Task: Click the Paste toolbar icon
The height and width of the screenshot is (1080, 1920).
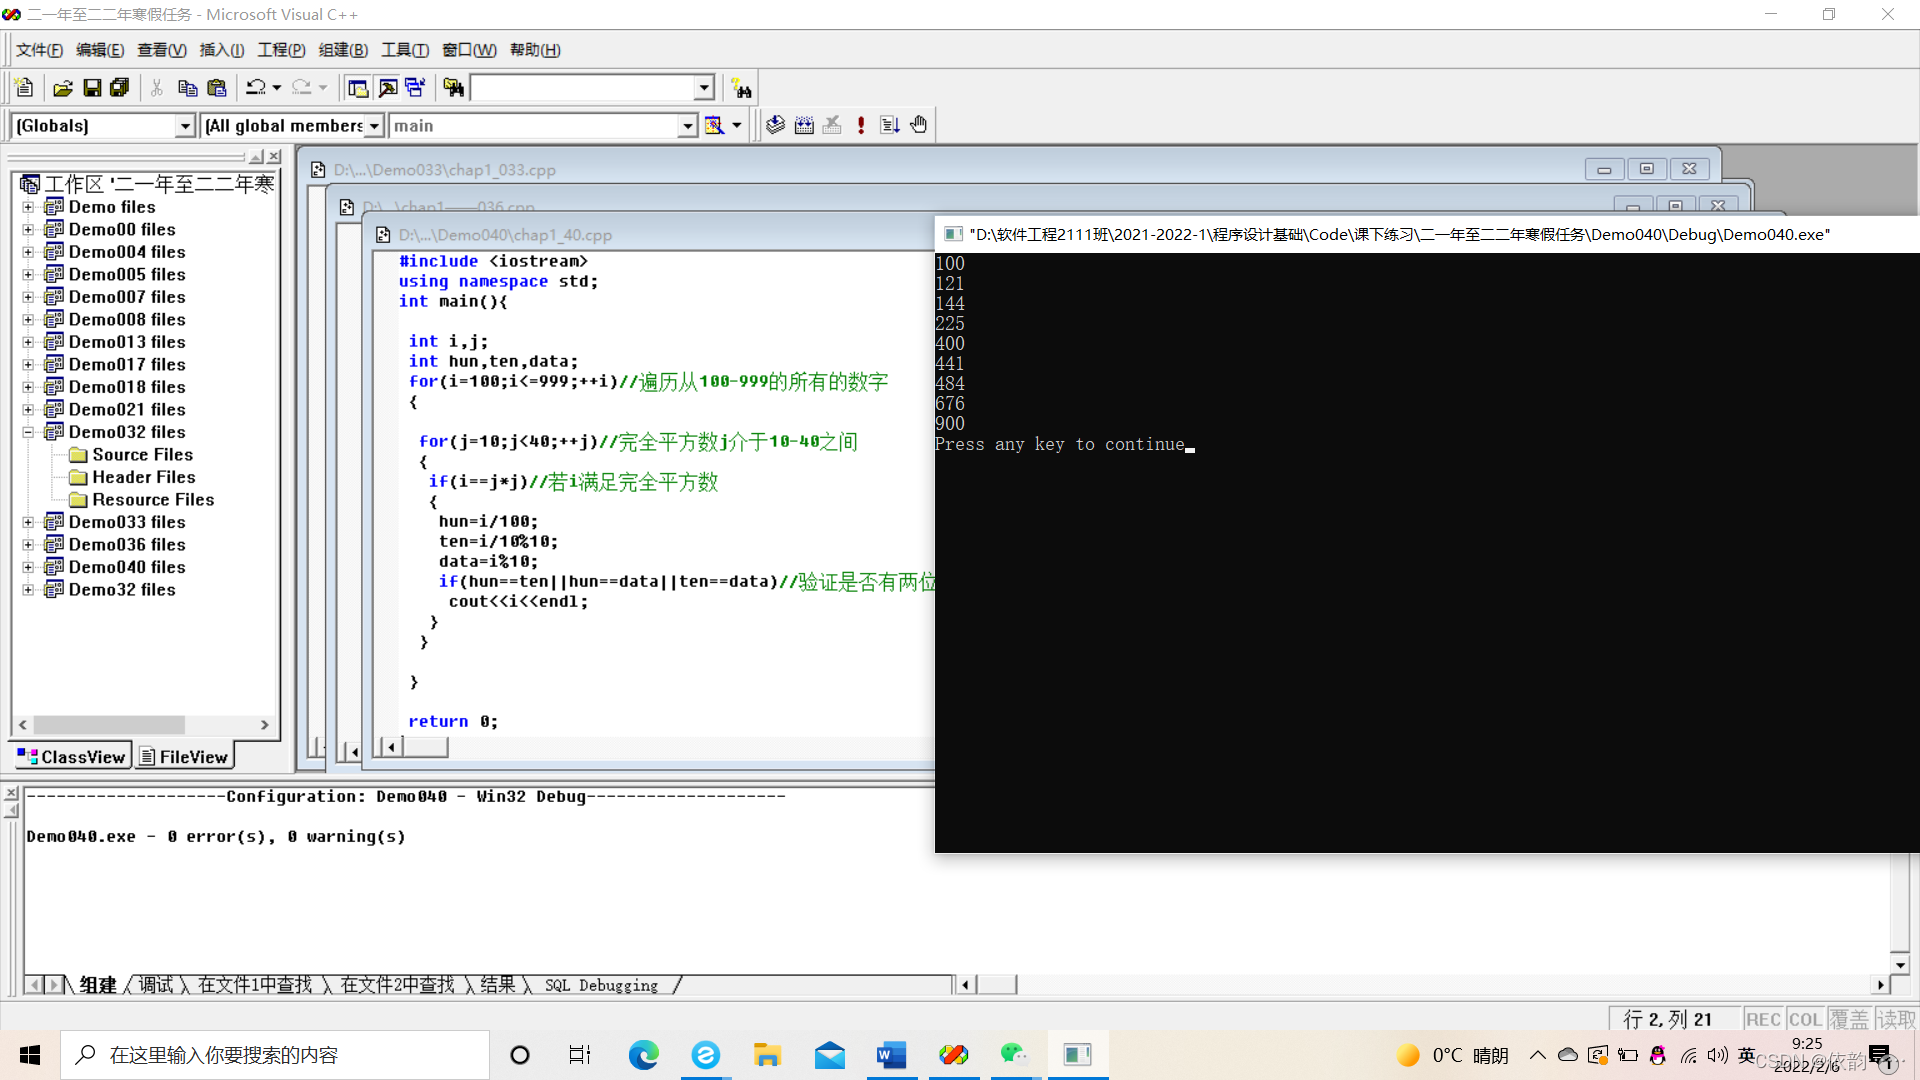Action: coord(216,88)
